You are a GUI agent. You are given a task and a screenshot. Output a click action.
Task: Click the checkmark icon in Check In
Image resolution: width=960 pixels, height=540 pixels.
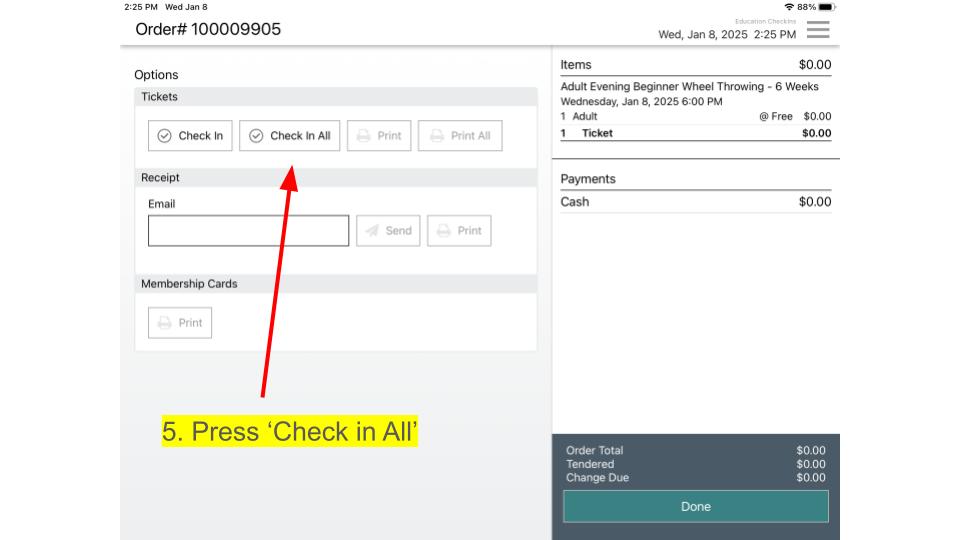point(165,136)
